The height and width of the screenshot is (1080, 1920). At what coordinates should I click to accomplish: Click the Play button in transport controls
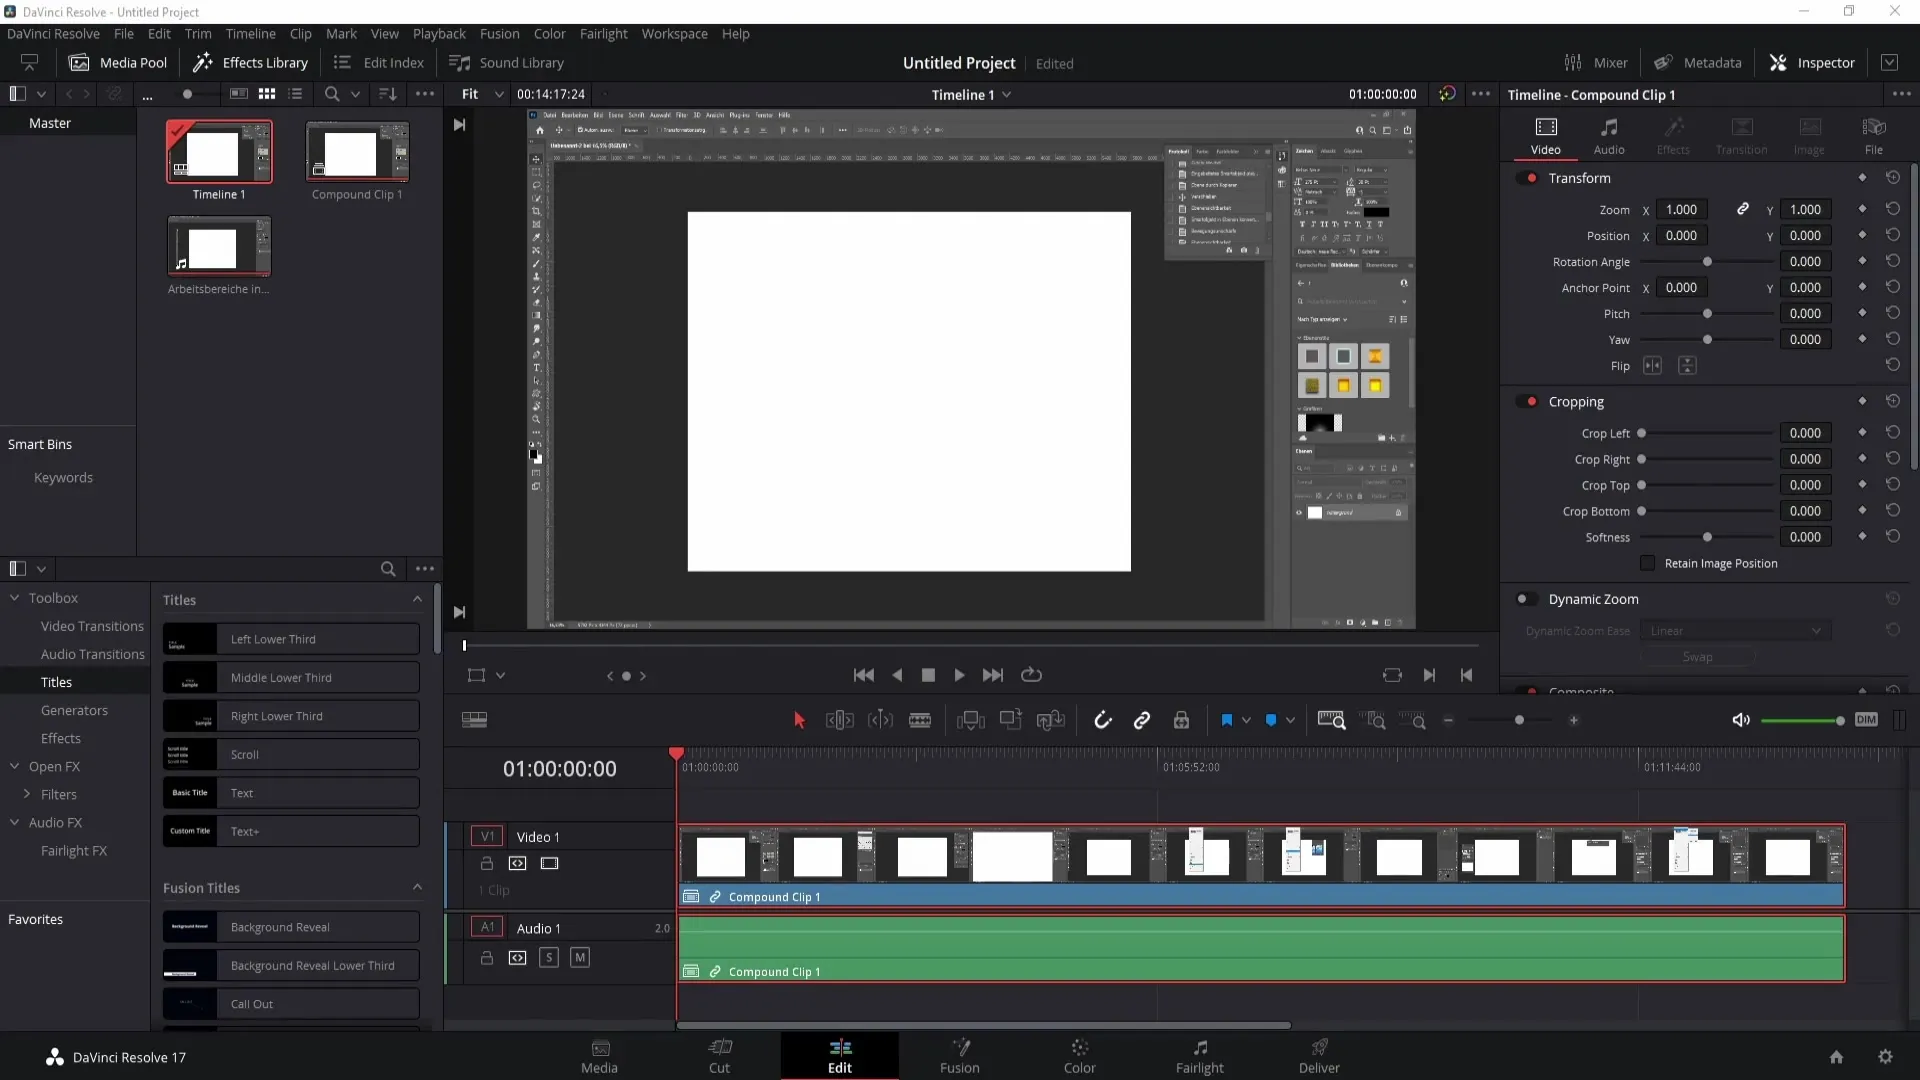tap(960, 674)
